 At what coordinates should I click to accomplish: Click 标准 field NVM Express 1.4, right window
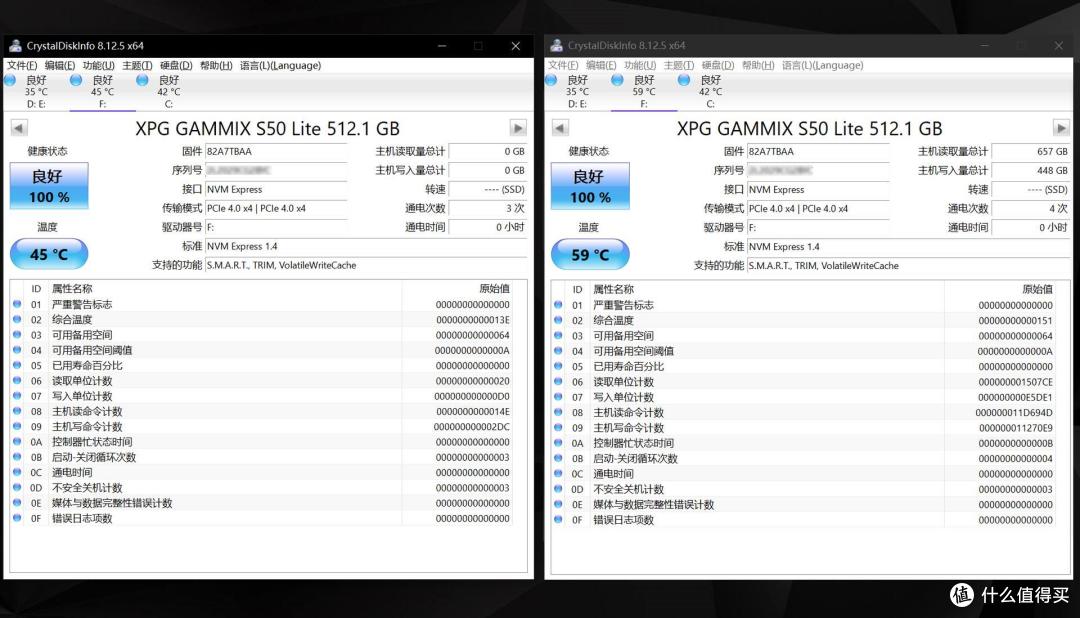(x=909, y=247)
